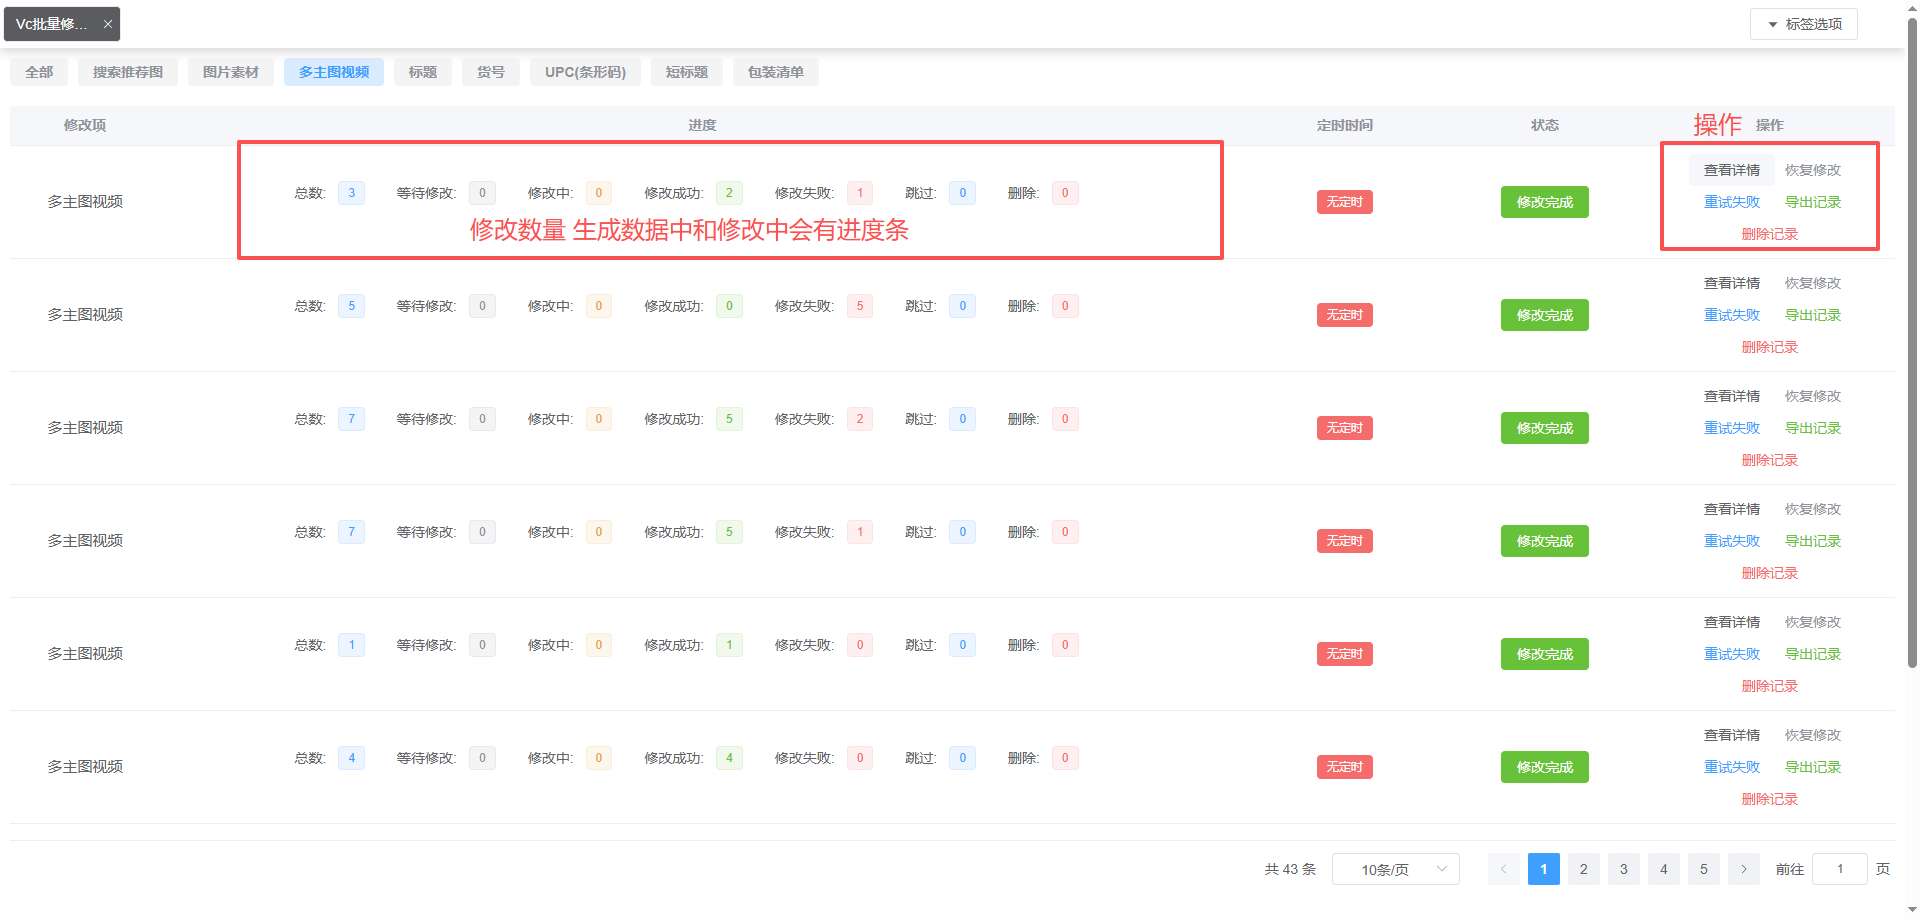Open the 标签选项 dropdown menu
The width and height of the screenshot is (1920, 919).
[1803, 24]
